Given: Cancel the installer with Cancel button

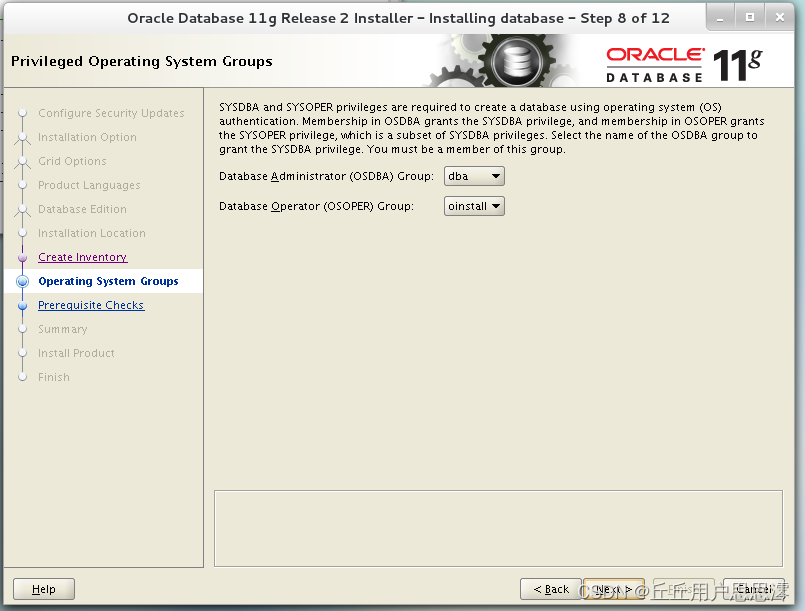Looking at the screenshot, I should (x=754, y=589).
